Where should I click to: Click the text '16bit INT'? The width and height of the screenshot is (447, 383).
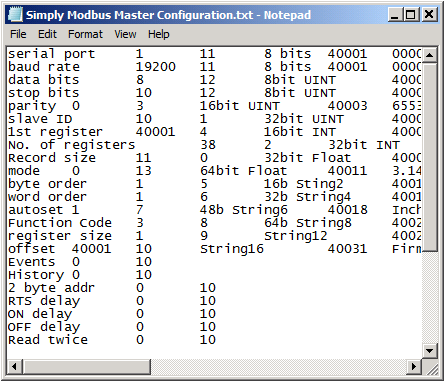coord(300,132)
